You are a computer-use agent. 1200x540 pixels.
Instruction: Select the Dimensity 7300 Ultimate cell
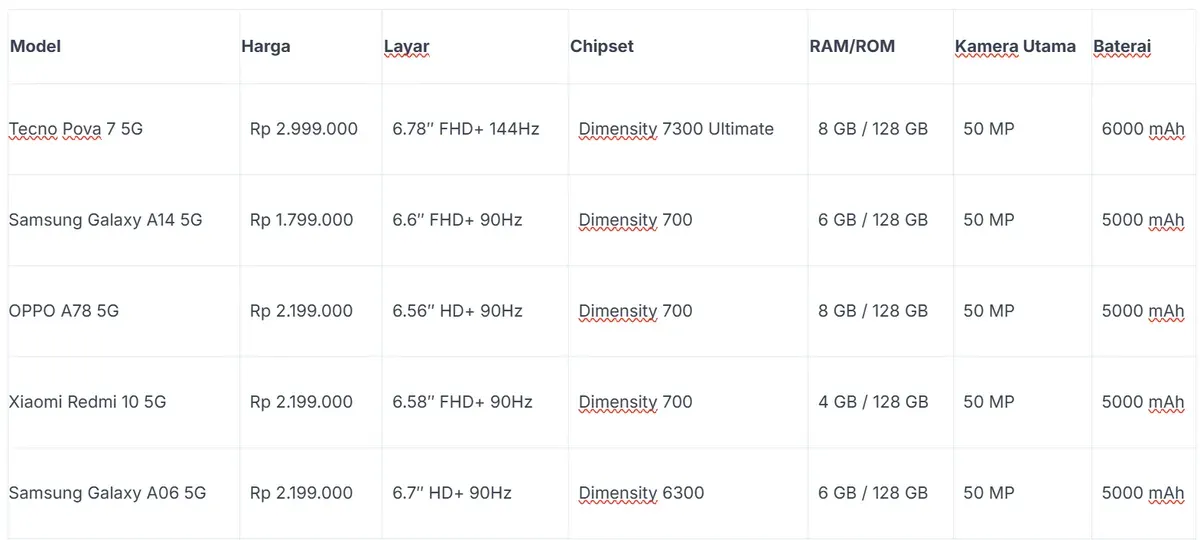point(676,129)
